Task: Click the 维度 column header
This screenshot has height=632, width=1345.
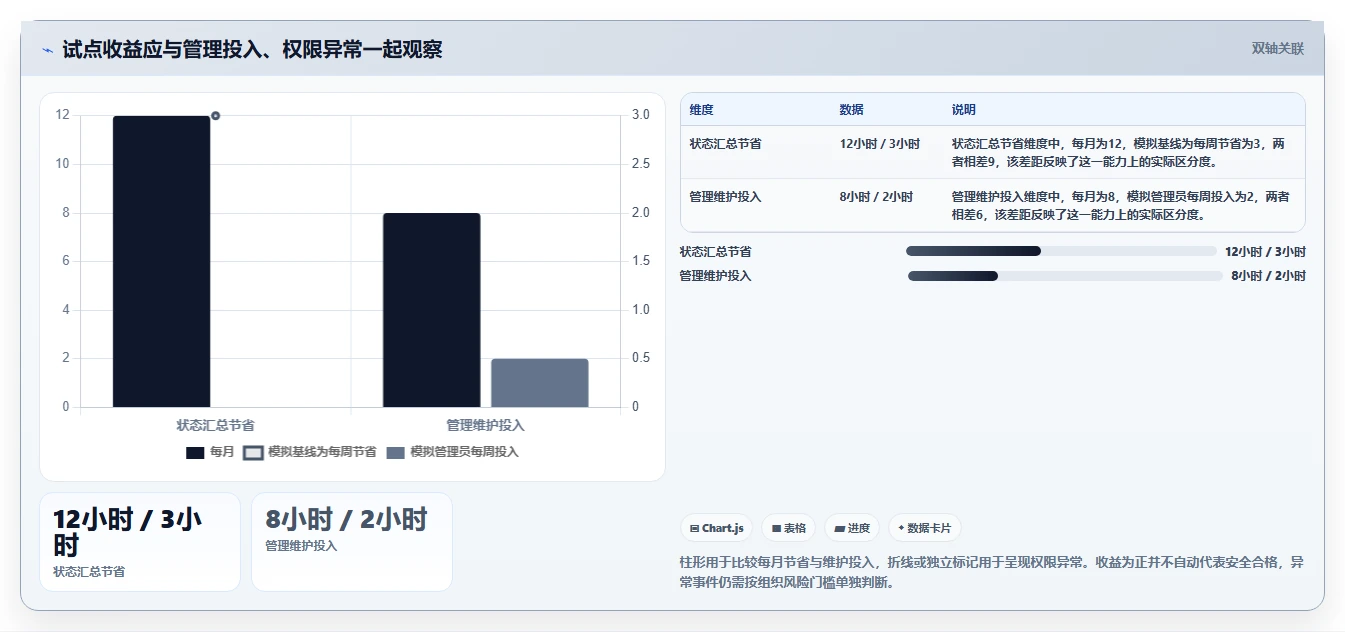Action: coord(702,110)
